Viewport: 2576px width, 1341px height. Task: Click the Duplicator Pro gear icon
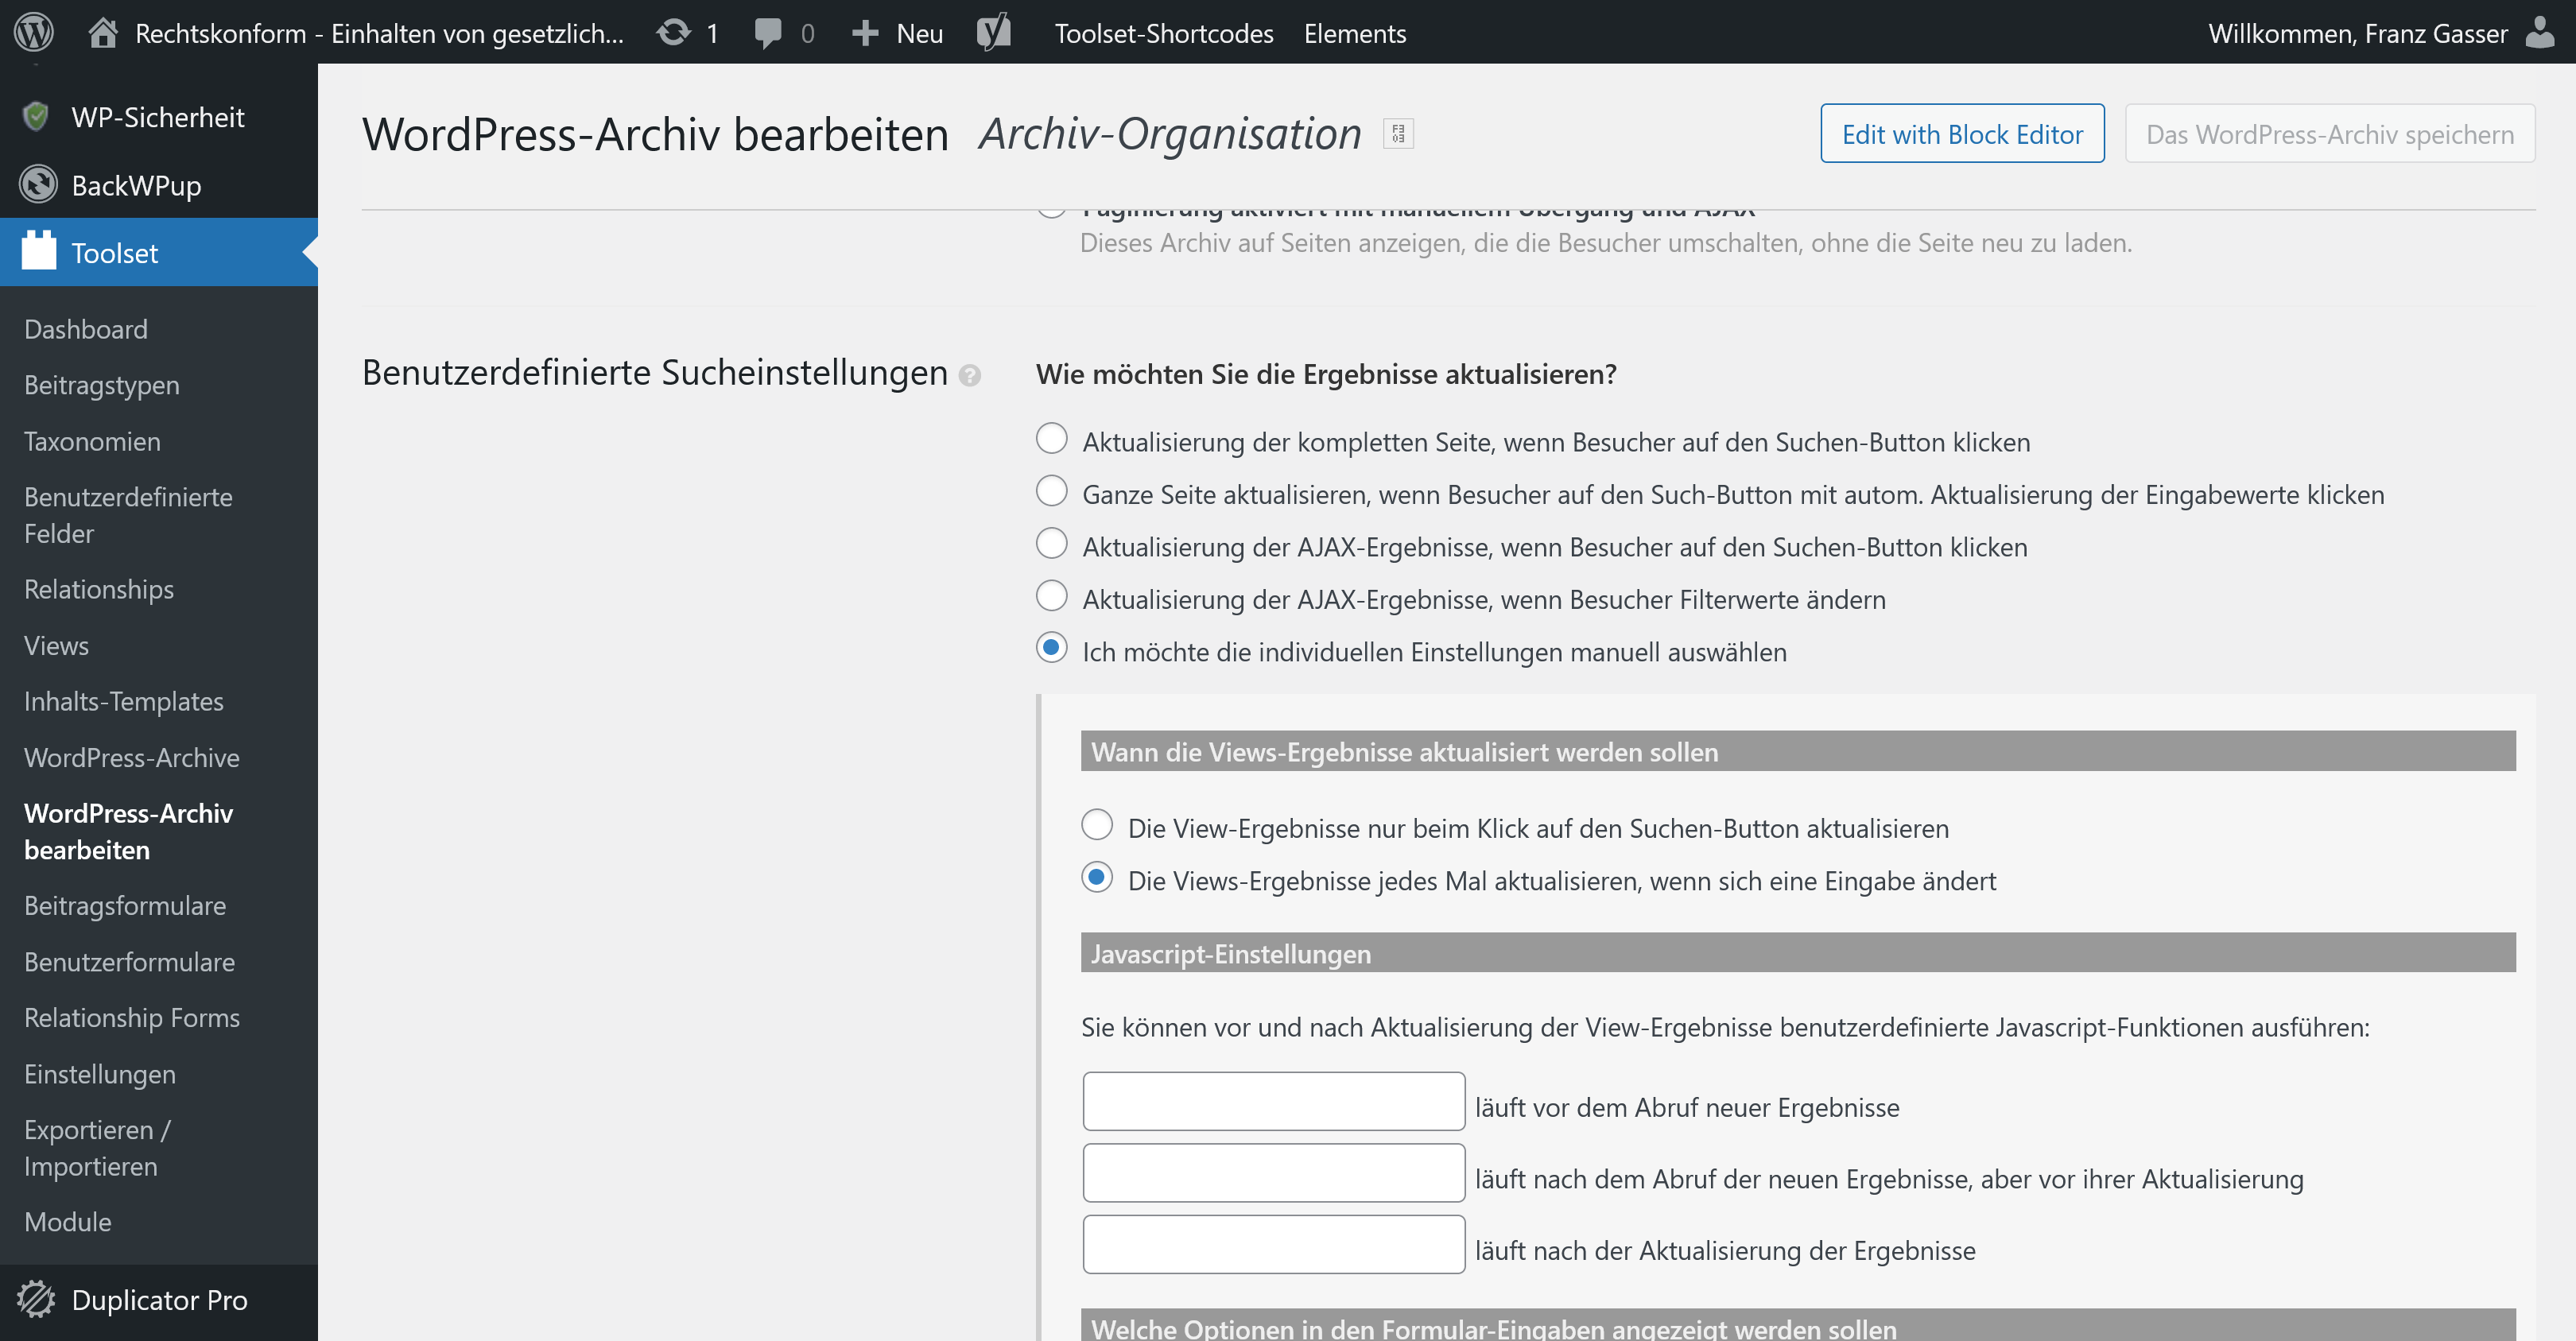[x=36, y=1299]
